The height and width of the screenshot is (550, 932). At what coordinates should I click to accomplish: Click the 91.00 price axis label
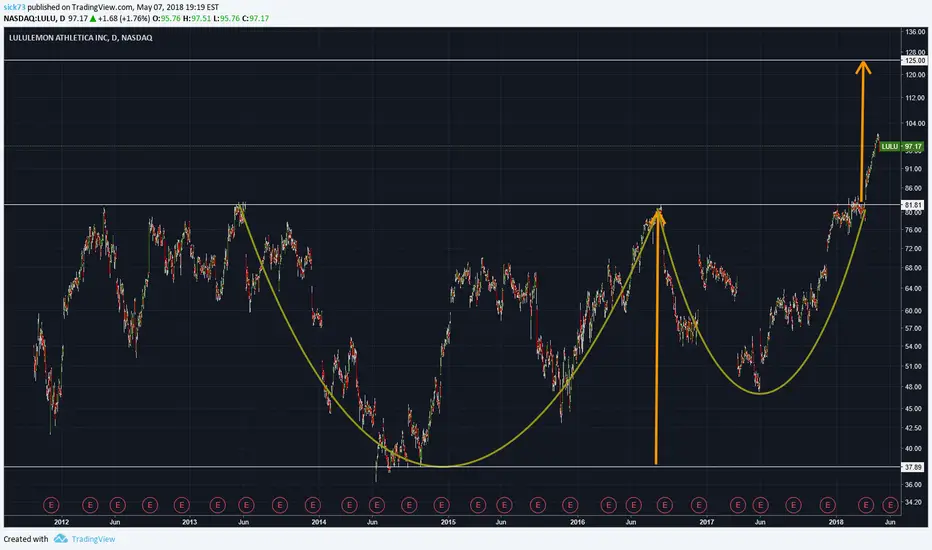point(914,169)
